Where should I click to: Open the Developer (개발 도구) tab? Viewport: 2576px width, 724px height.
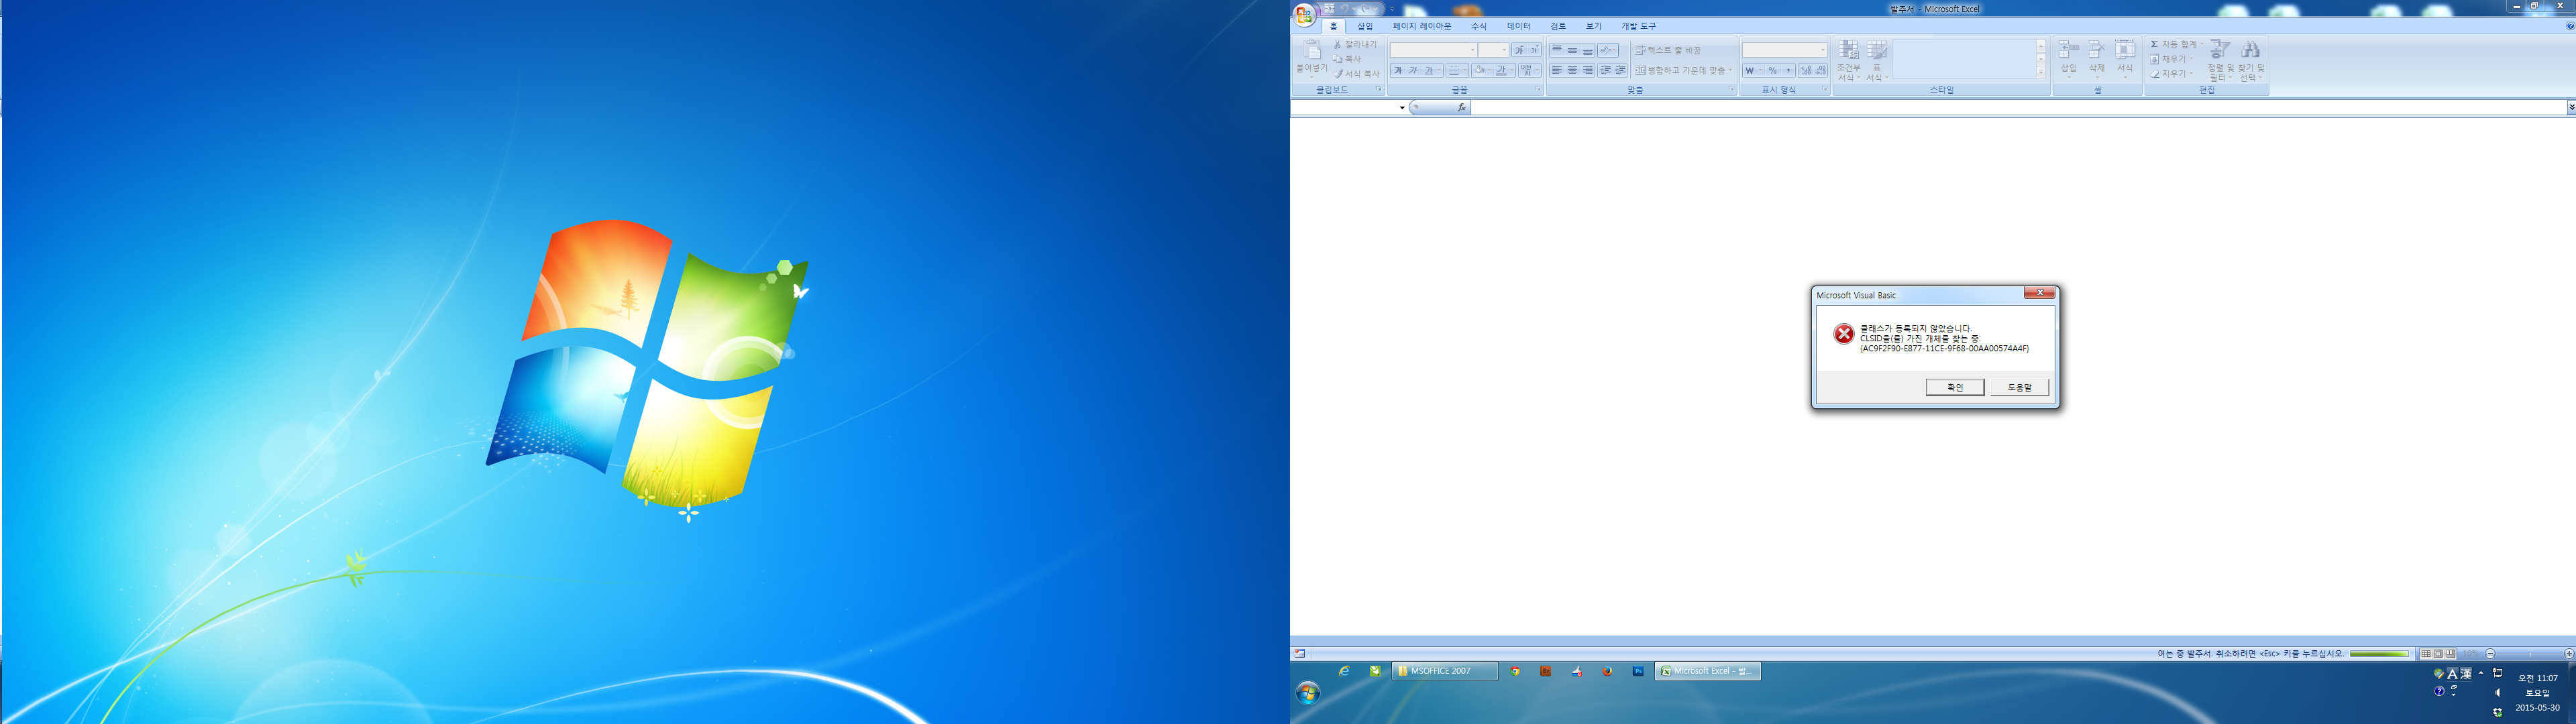1638,26
